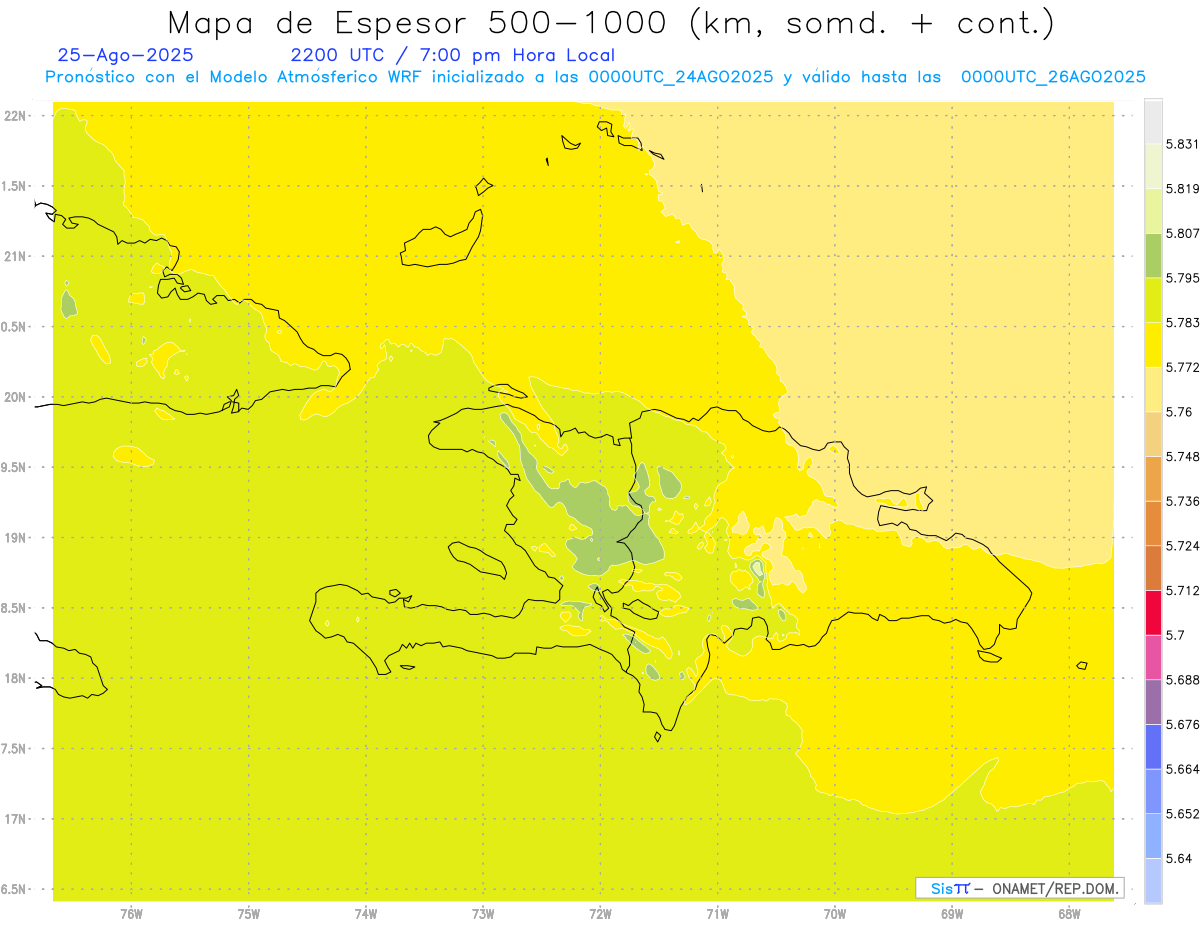Pick the pale yellow legend swatch above 5.76
1200x927 pixels.
point(1153,389)
